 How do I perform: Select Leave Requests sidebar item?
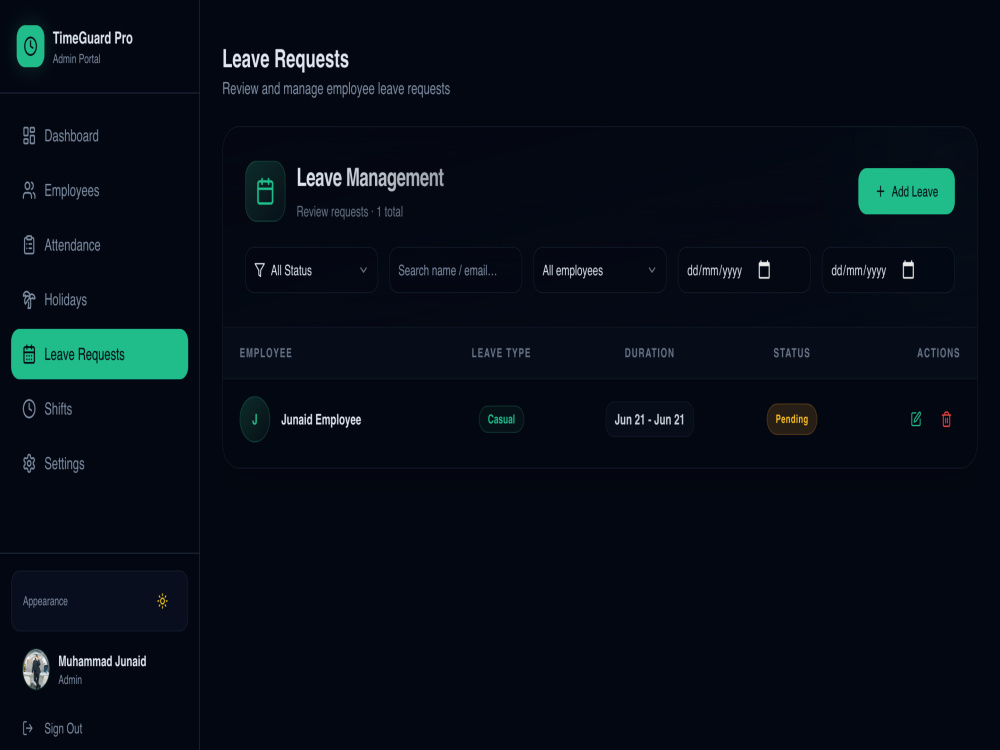(99, 354)
